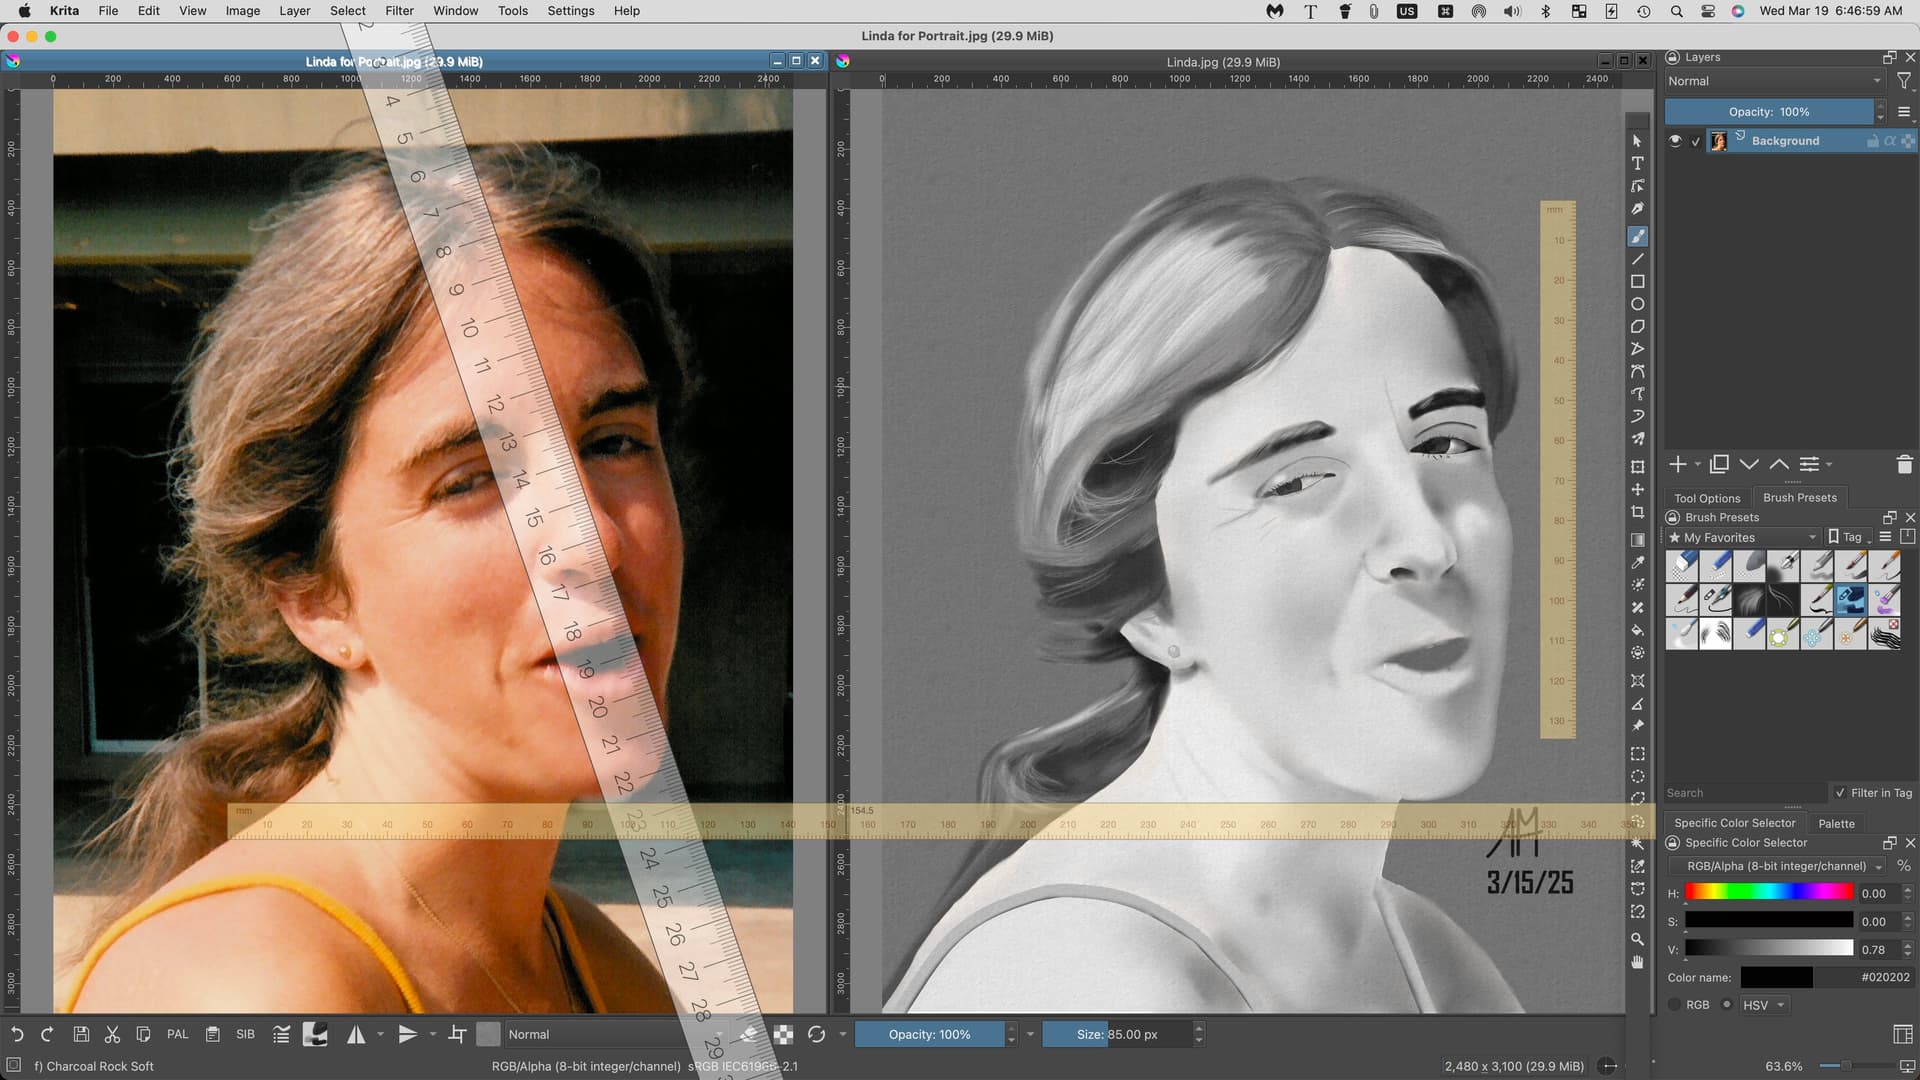The width and height of the screenshot is (1920, 1080).
Task: Select the Text tool in toolbox
Action: (1637, 164)
